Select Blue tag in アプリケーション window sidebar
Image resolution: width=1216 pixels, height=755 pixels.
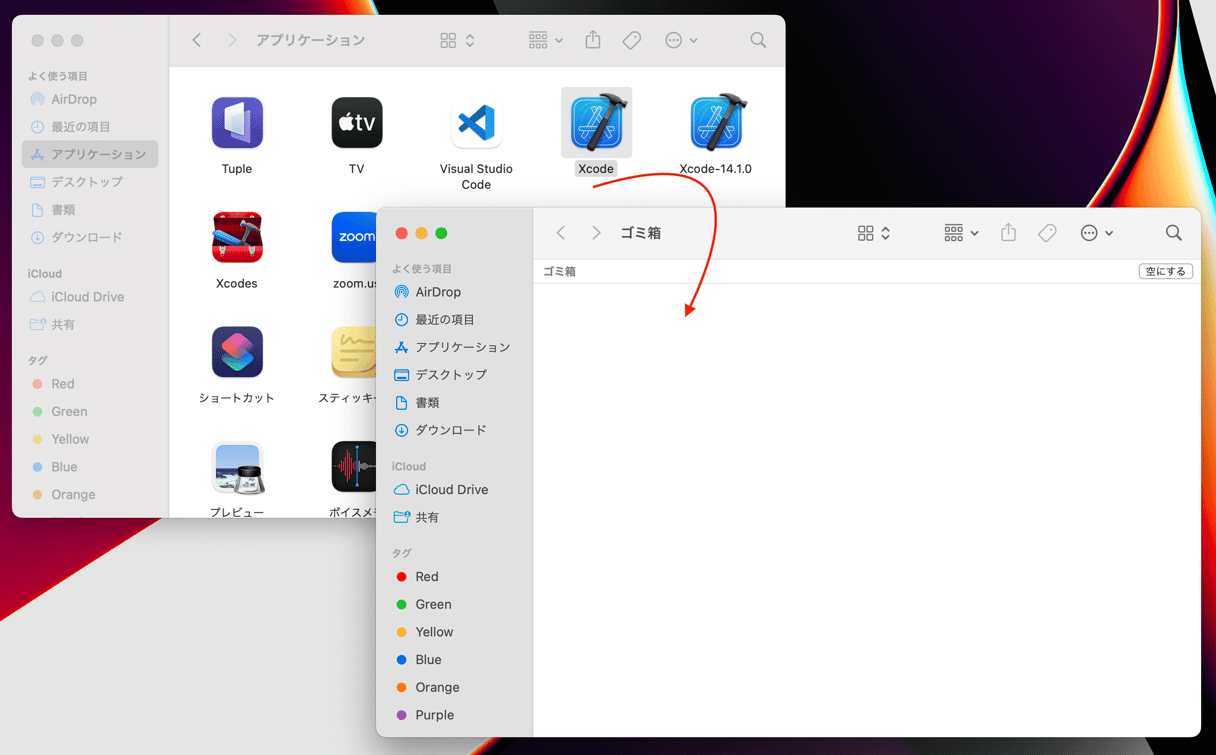tap(90, 467)
